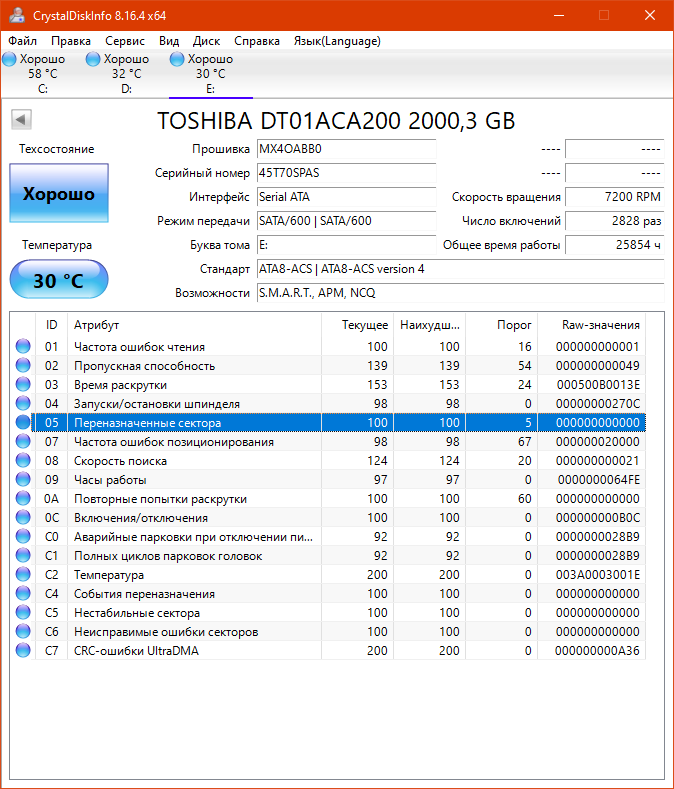Click the Наихудш... column header

point(429,325)
